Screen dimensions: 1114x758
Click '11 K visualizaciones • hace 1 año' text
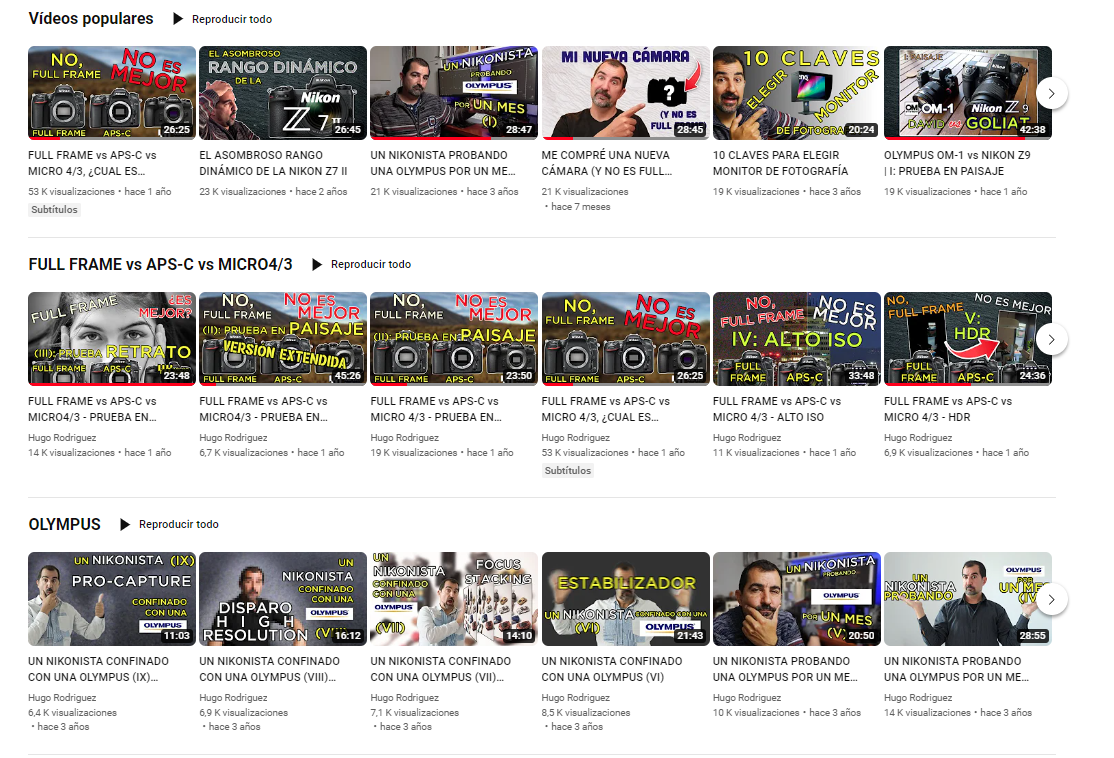785,453
